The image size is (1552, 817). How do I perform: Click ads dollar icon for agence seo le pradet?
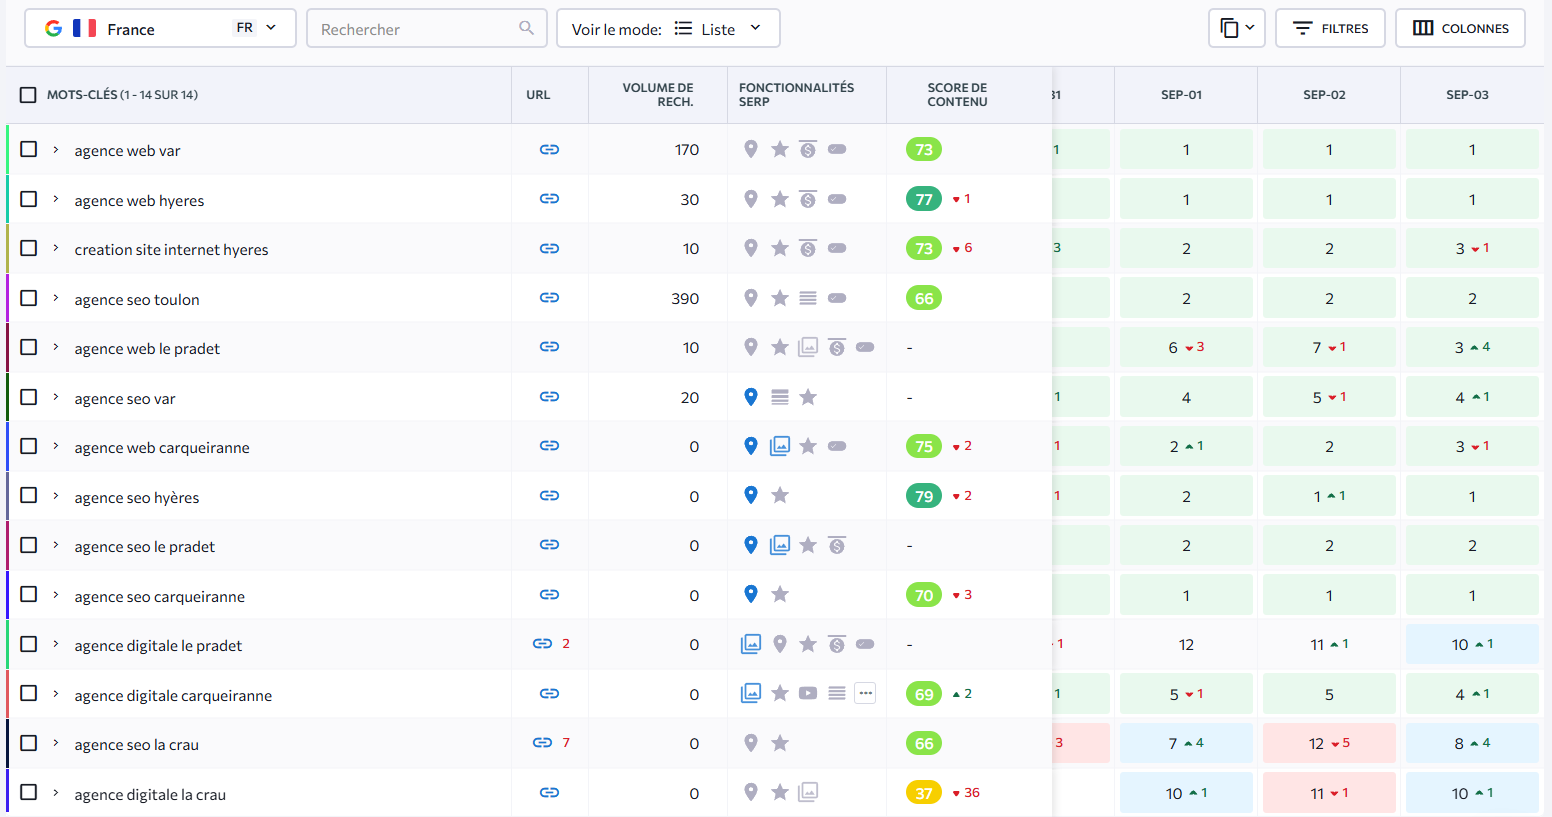837,545
